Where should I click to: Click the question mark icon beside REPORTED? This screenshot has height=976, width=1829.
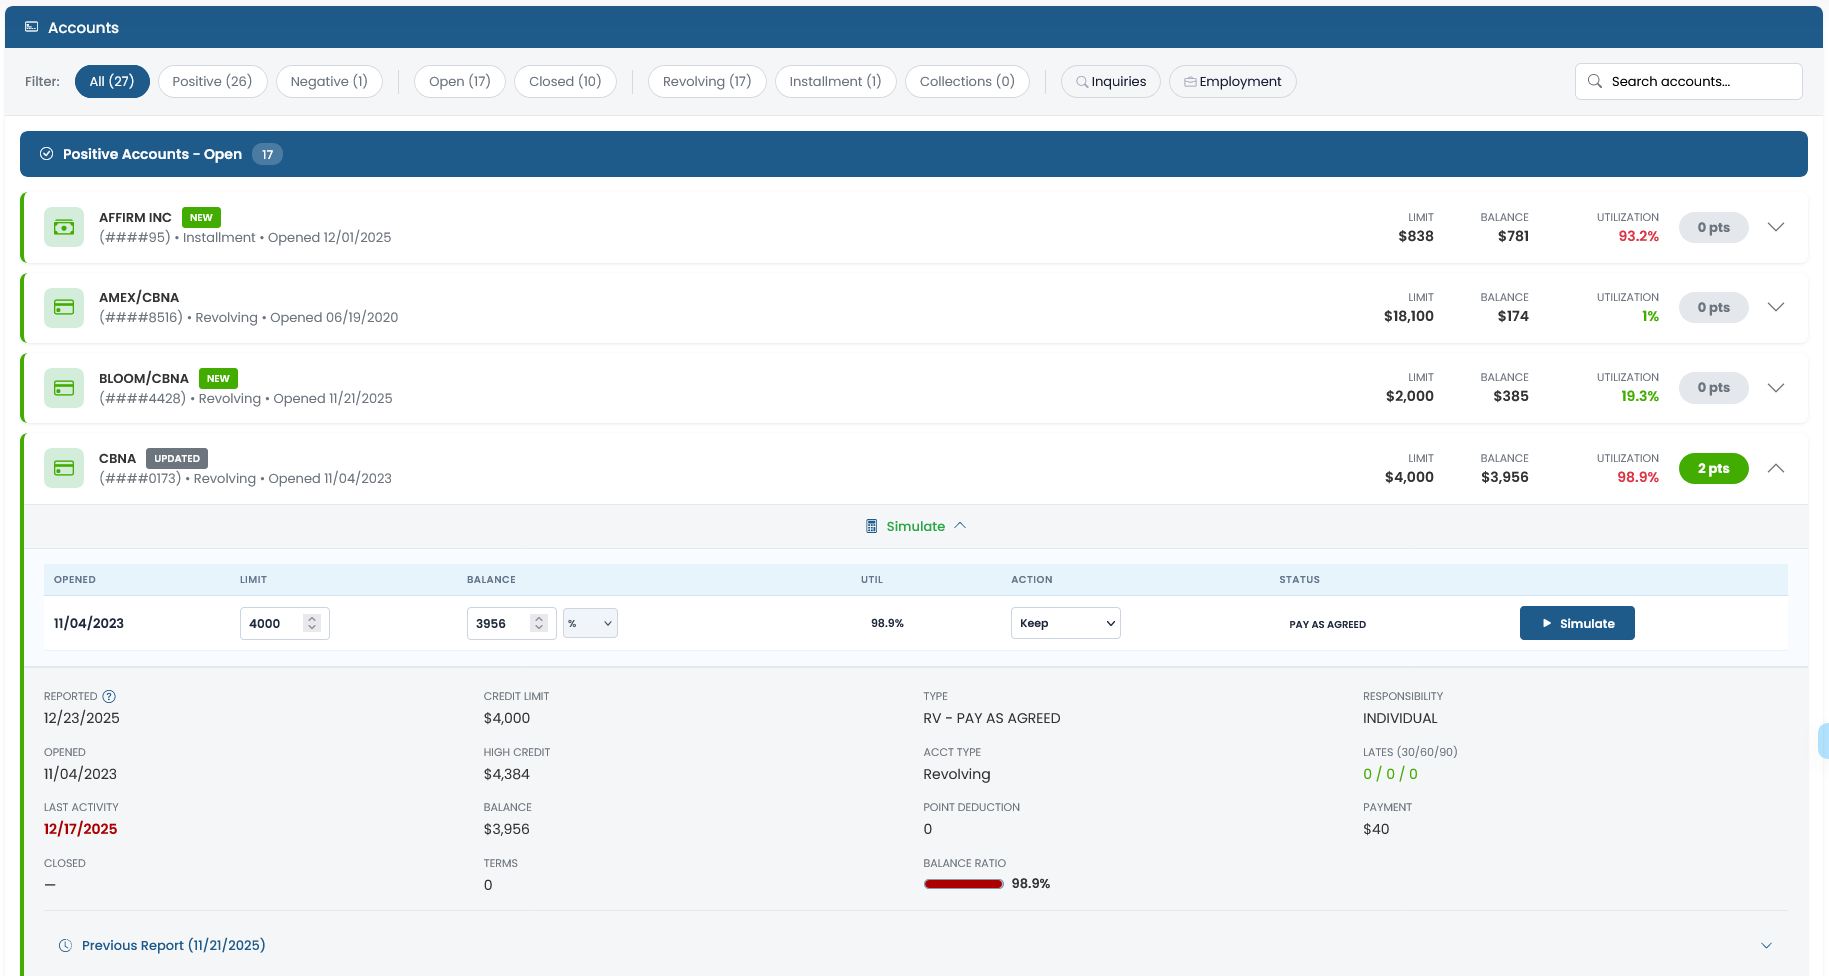point(109,696)
